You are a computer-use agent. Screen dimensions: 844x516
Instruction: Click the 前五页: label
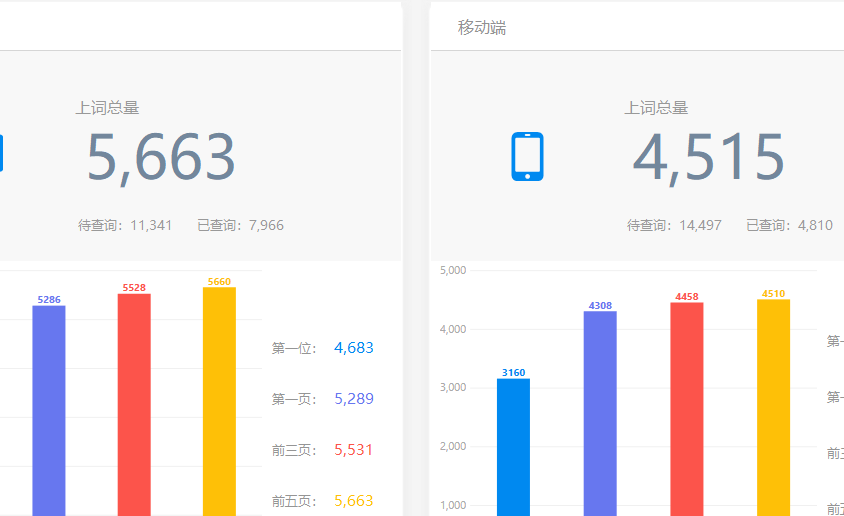click(x=294, y=501)
